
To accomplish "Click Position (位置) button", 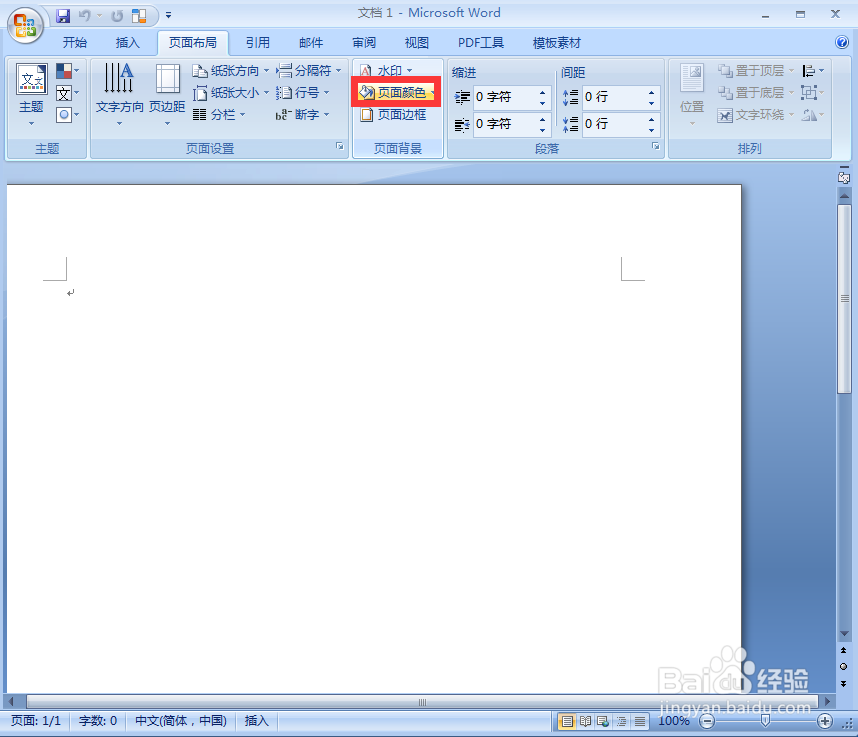I will [x=692, y=94].
